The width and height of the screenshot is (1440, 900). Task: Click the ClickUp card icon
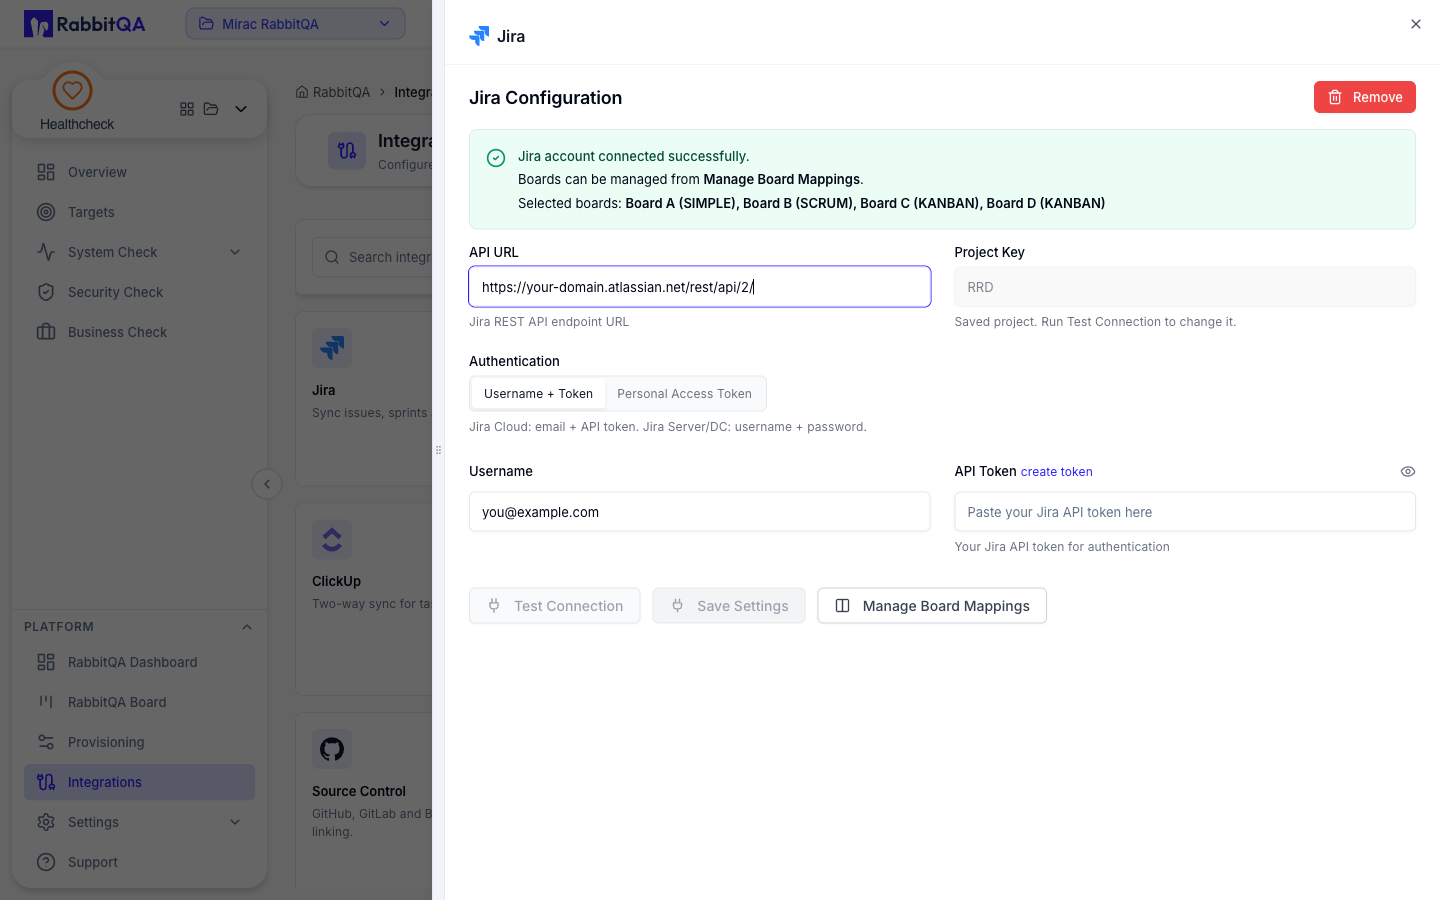pos(332,539)
